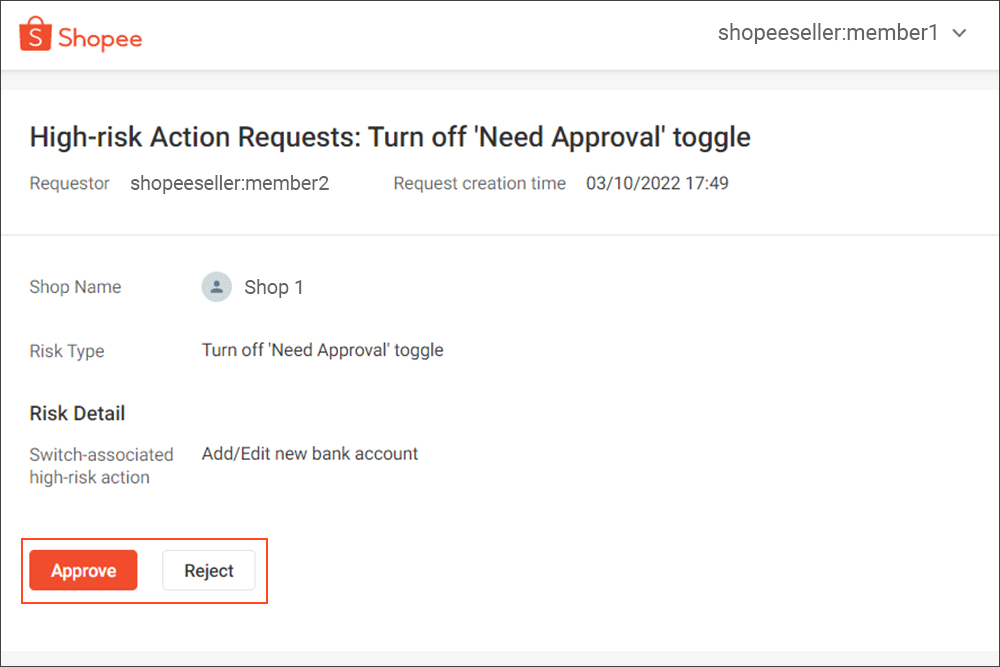Approve the high-risk action request

click(x=83, y=570)
